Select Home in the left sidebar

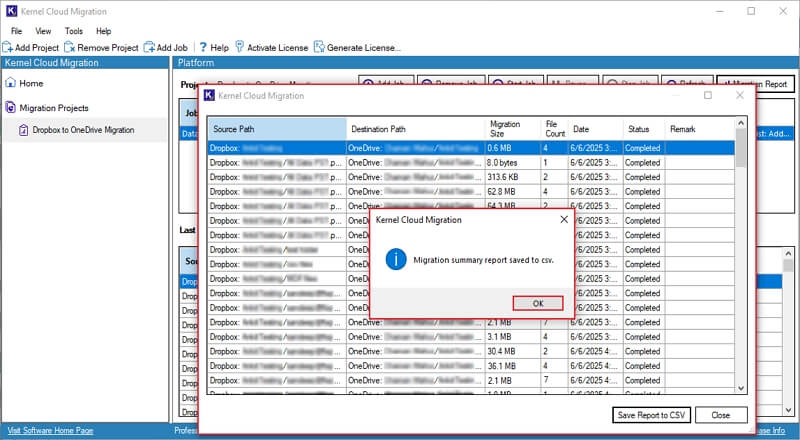click(x=31, y=83)
